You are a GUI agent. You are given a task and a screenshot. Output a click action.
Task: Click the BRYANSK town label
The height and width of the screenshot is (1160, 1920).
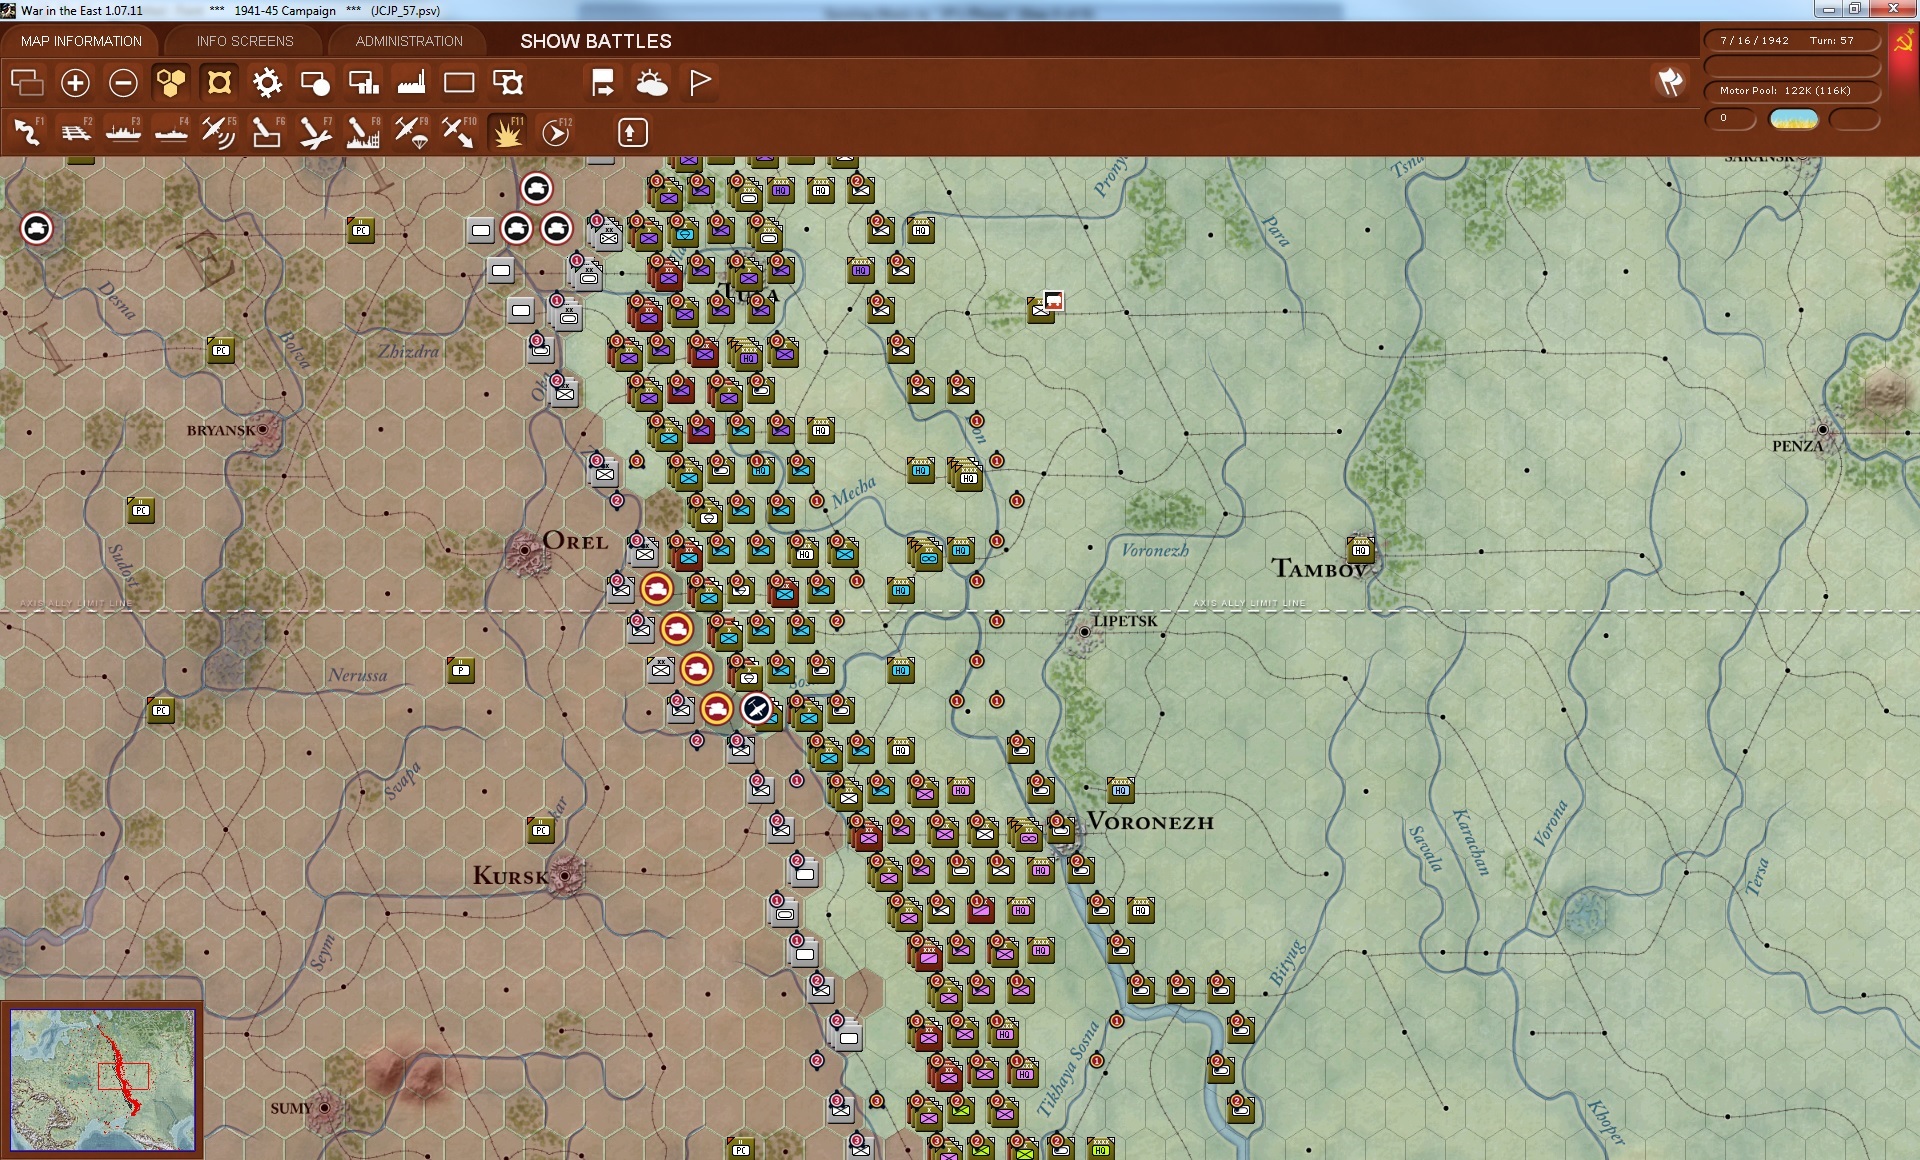(220, 431)
